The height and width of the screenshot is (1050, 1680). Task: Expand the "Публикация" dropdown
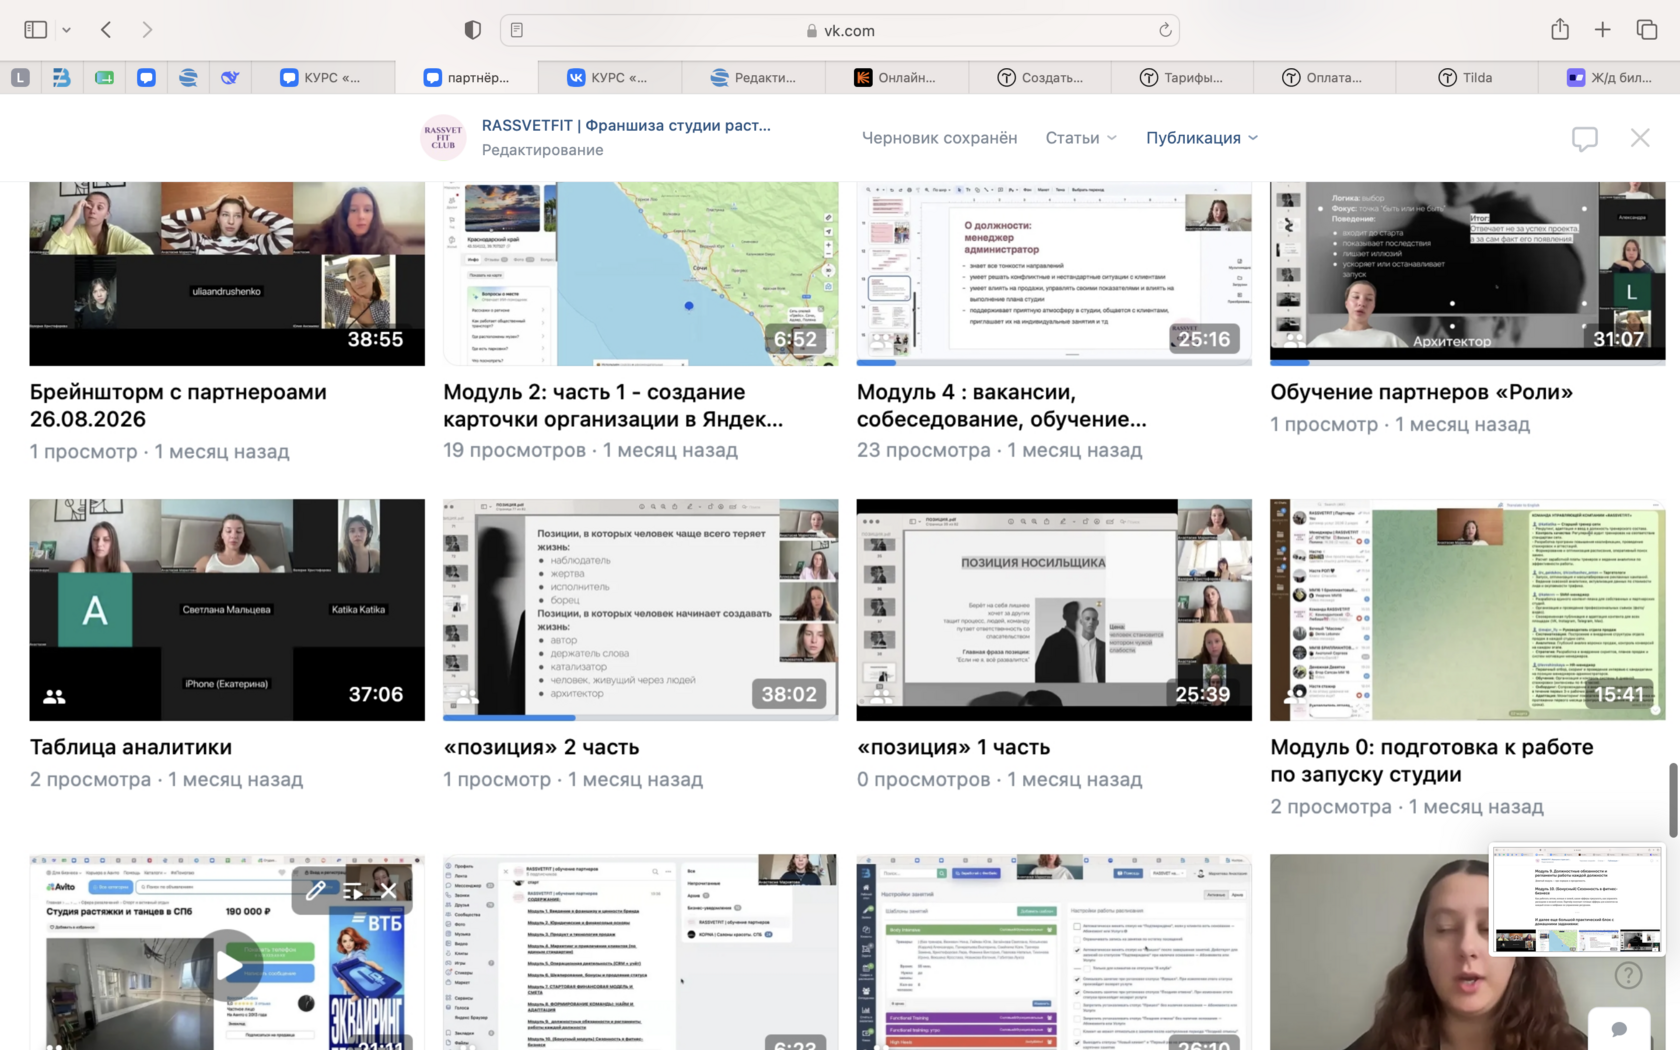(1202, 138)
